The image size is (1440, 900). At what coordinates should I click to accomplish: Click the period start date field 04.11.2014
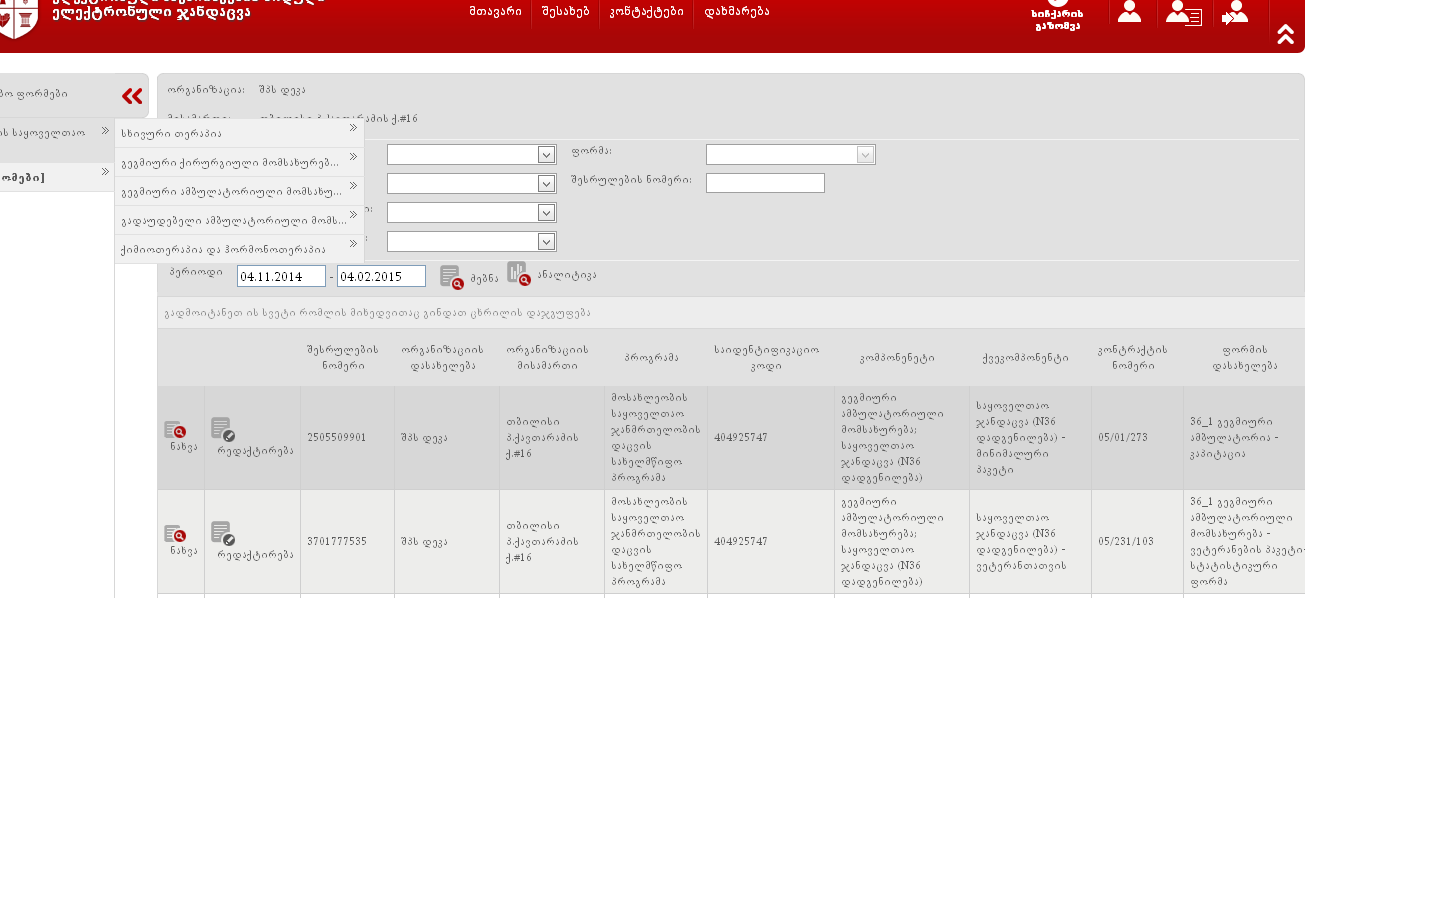(281, 276)
